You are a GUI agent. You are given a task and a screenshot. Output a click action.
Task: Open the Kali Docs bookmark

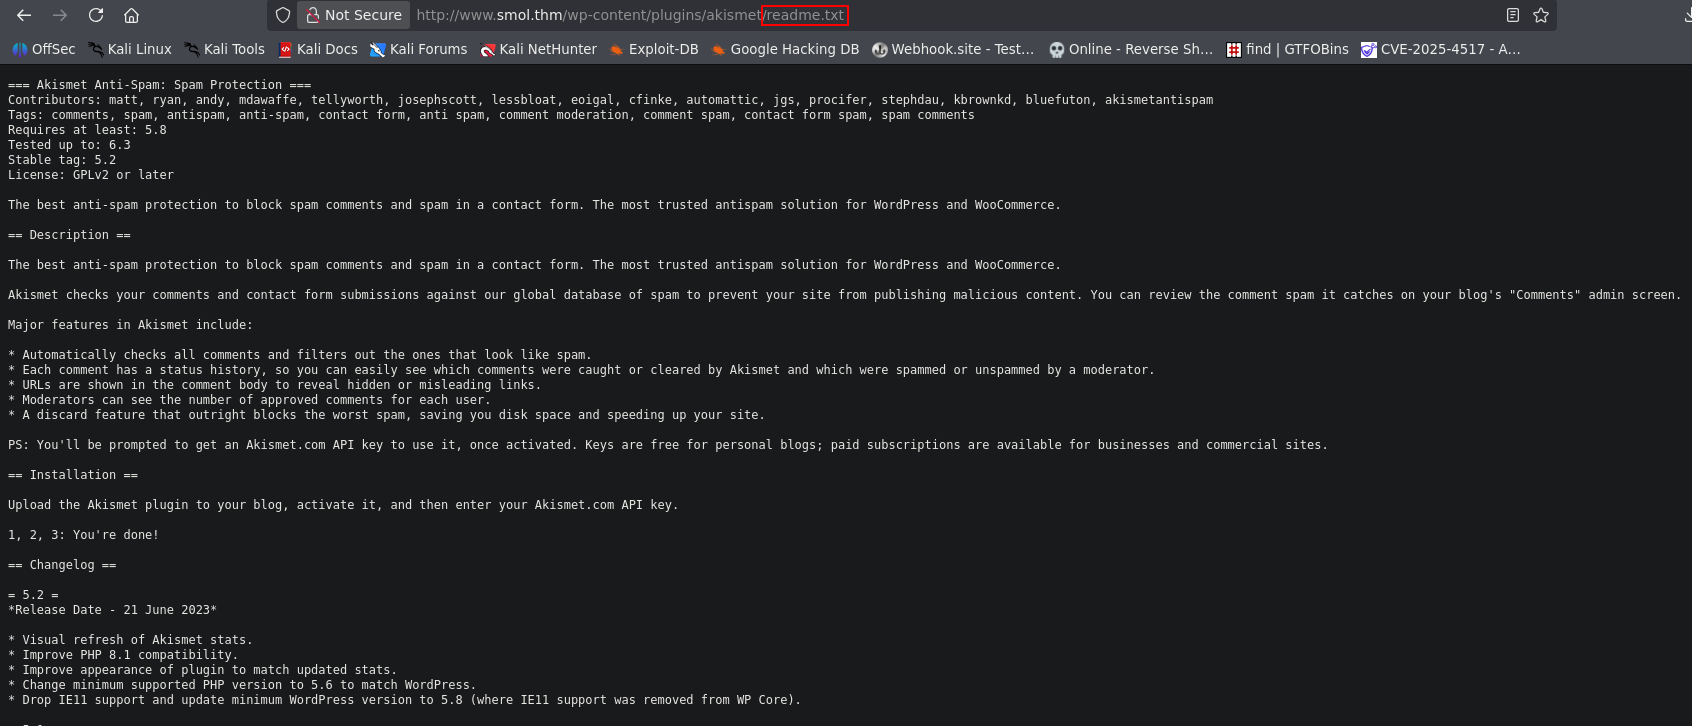318,49
